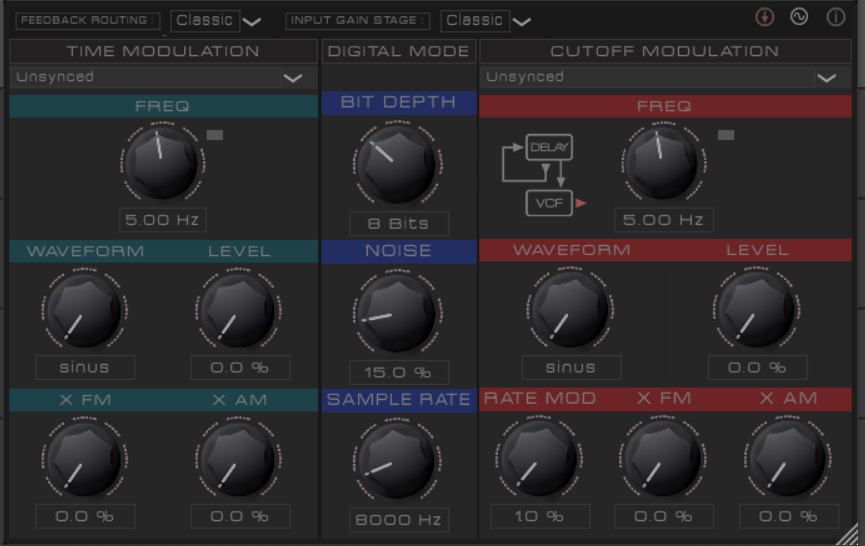Viewport: 865px width, 546px height.
Task: Toggle the Cutoff Modulation FREQ LED indicator
Action: pos(726,134)
